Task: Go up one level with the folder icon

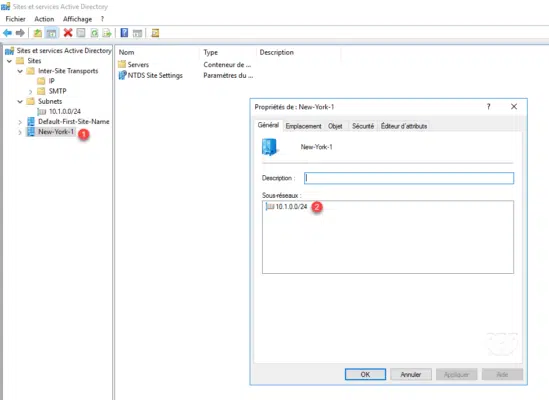Action: point(37,33)
